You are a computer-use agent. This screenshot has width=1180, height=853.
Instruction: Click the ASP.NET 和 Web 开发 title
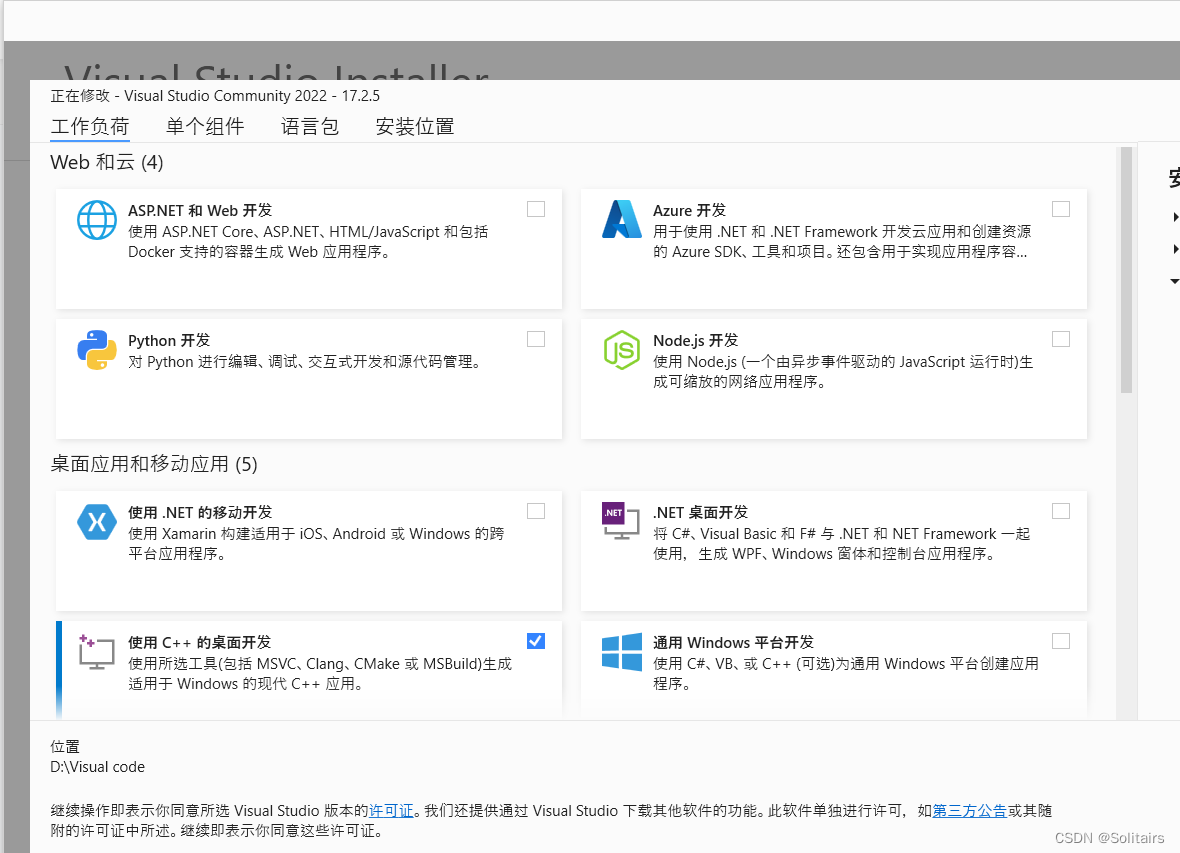(x=200, y=211)
